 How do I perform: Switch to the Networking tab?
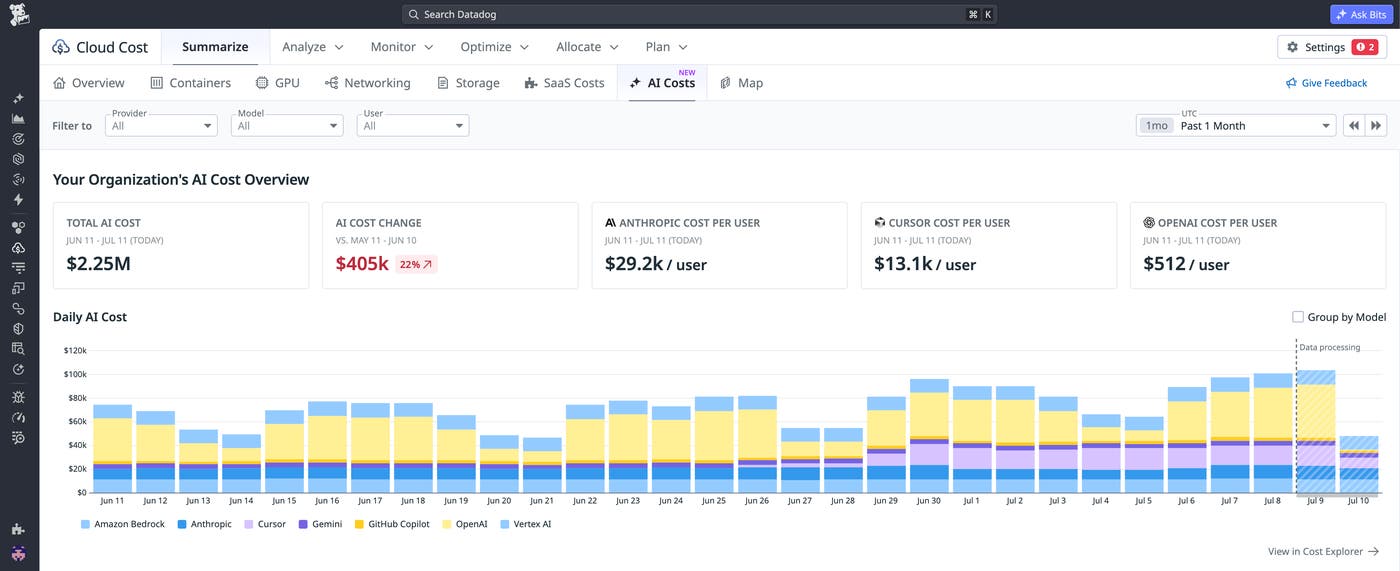point(368,83)
